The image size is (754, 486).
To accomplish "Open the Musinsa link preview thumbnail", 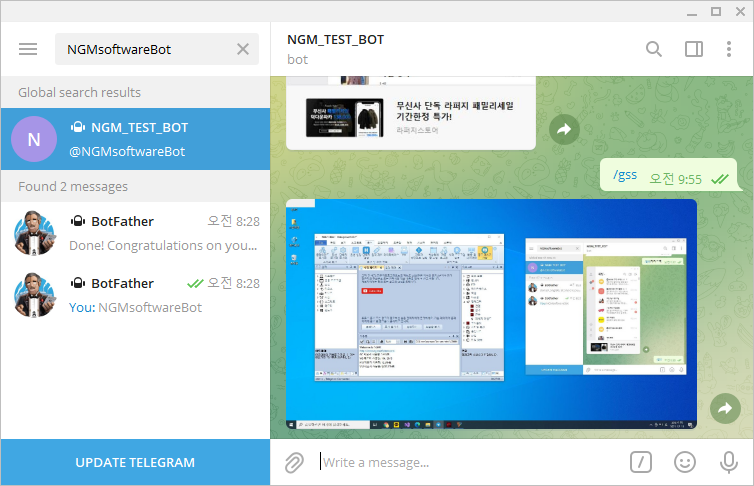I will point(344,118).
